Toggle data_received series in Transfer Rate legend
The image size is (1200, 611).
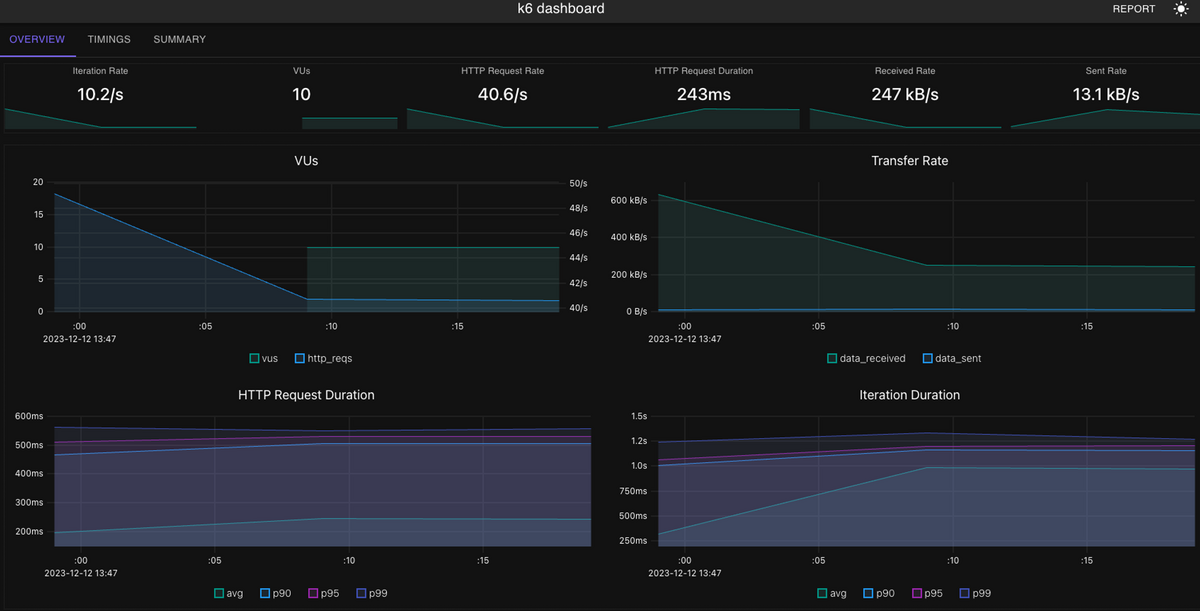(x=866, y=358)
